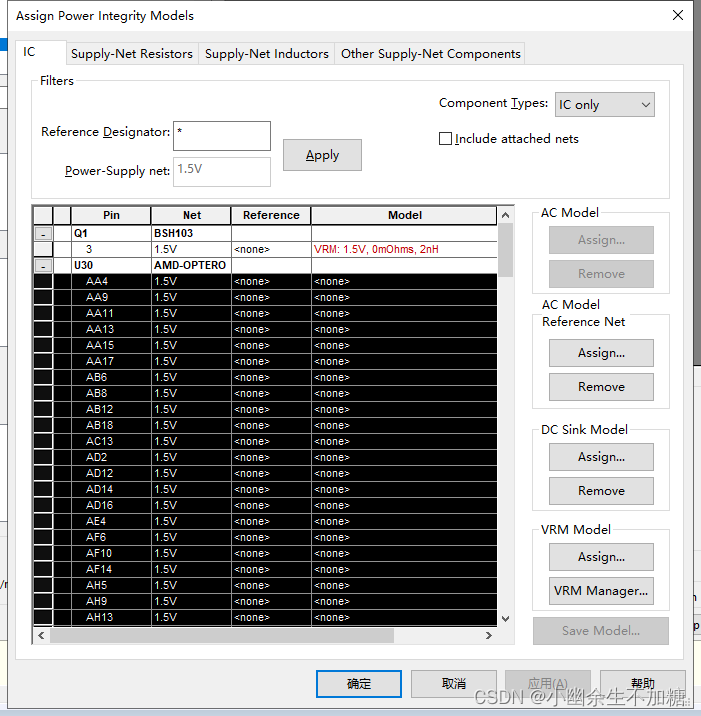Select pin AA9 row
701x716 pixels.
[x=265, y=297]
